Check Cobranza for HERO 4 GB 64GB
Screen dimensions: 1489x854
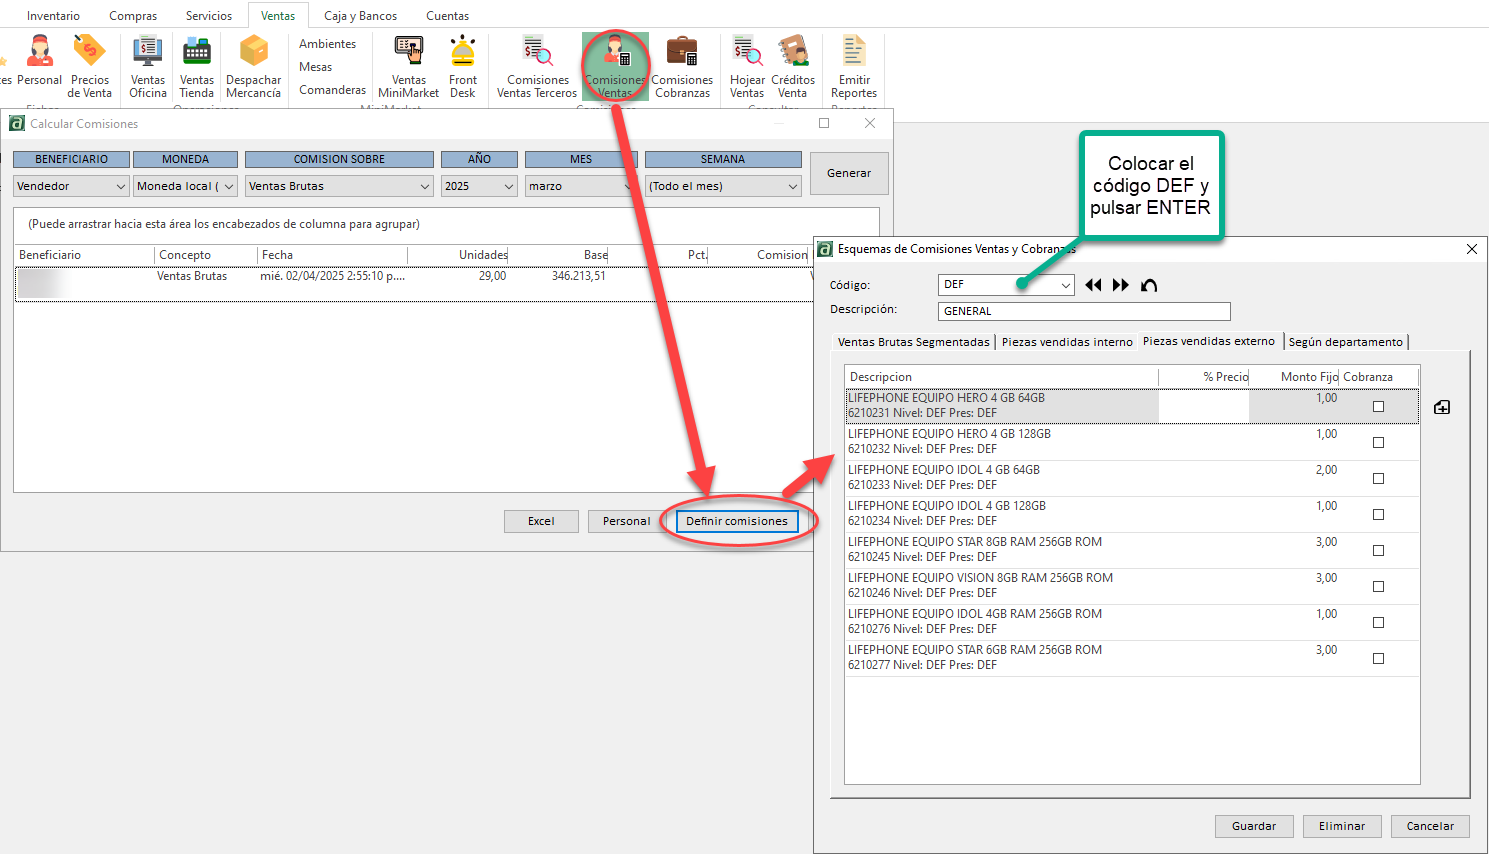pos(1378,406)
